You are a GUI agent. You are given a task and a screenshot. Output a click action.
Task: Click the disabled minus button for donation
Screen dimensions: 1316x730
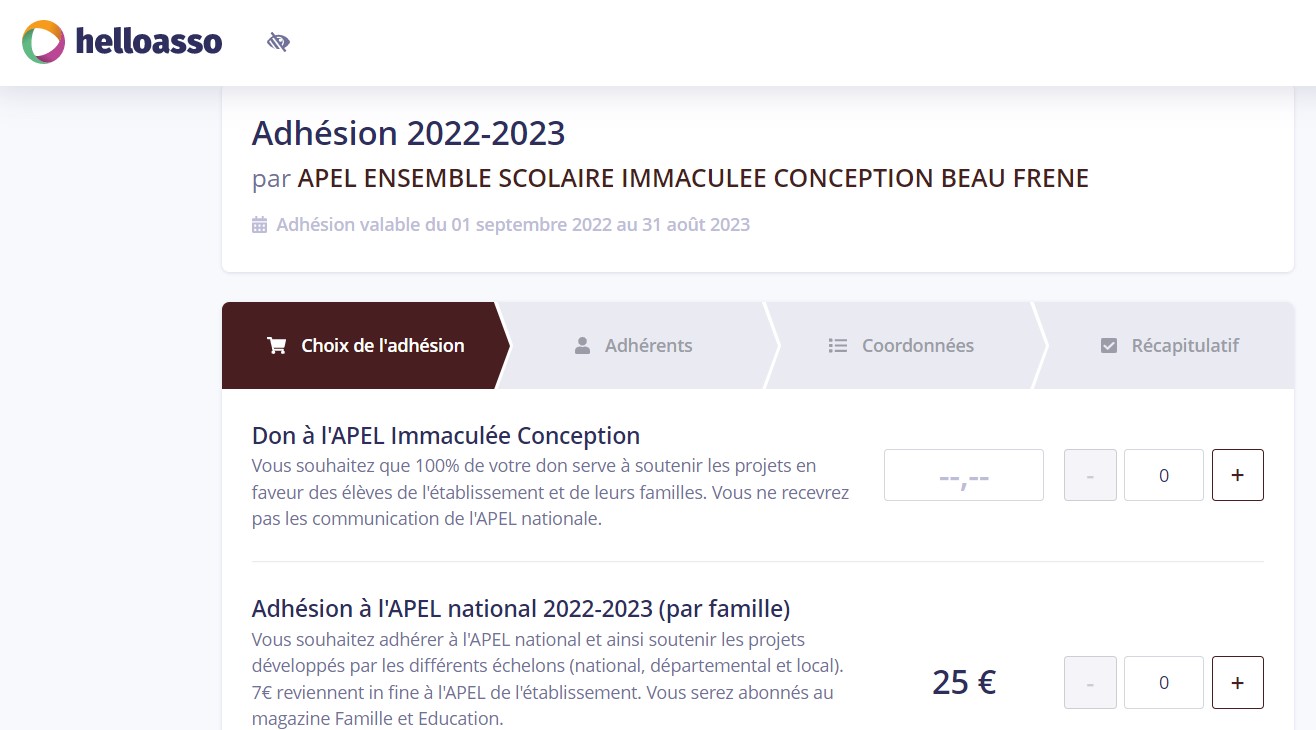[x=1089, y=475]
